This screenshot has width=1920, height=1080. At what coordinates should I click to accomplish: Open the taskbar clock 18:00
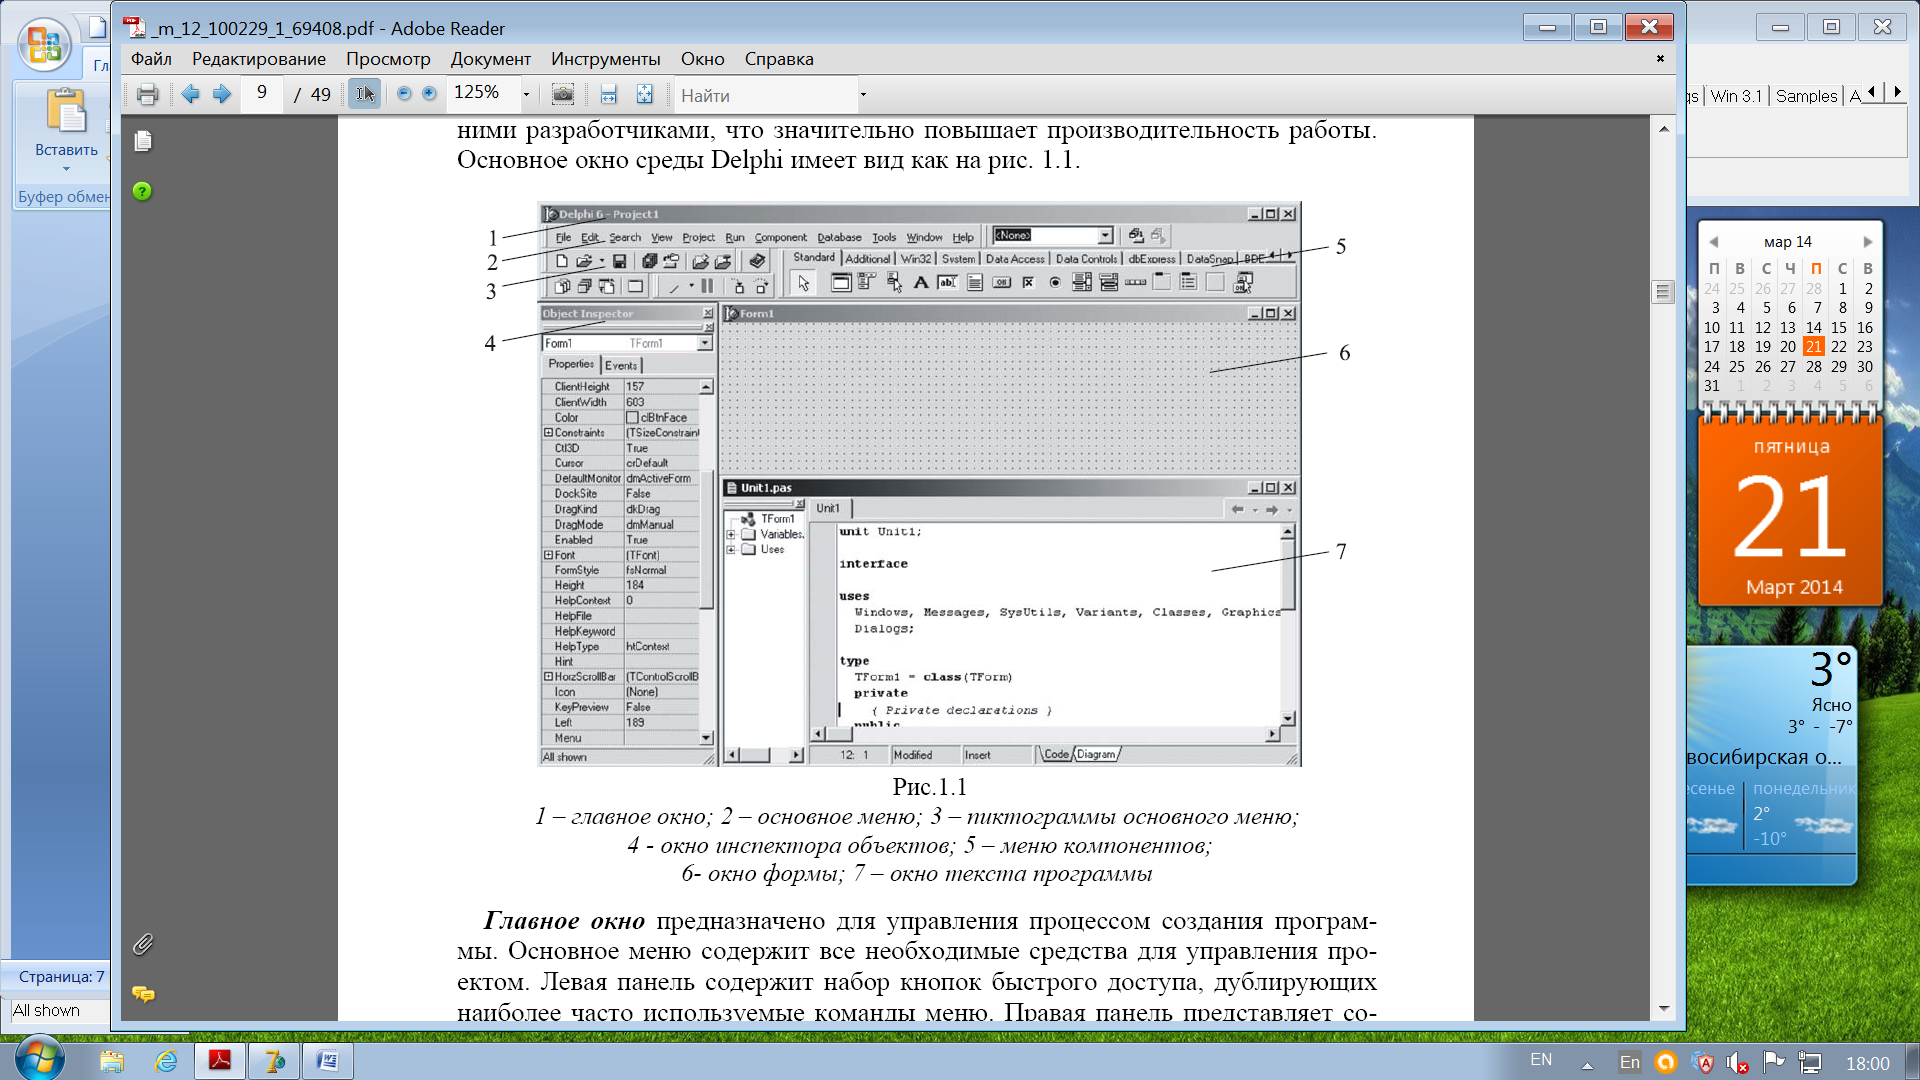point(1867,1063)
